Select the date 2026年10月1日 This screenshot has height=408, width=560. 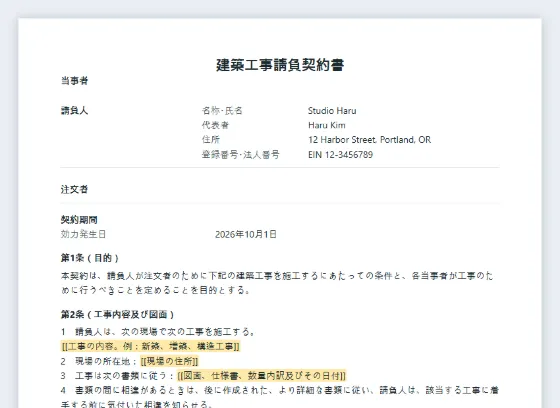246,234
